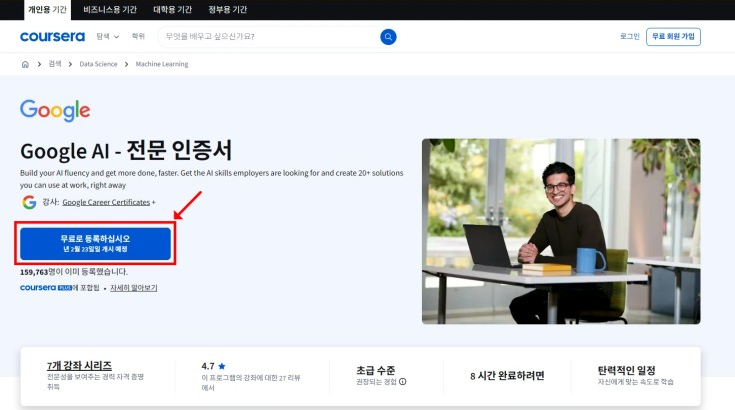This screenshot has height=410, width=735.
Task: Click the Machine Learning breadcrumb link
Action: (162, 64)
